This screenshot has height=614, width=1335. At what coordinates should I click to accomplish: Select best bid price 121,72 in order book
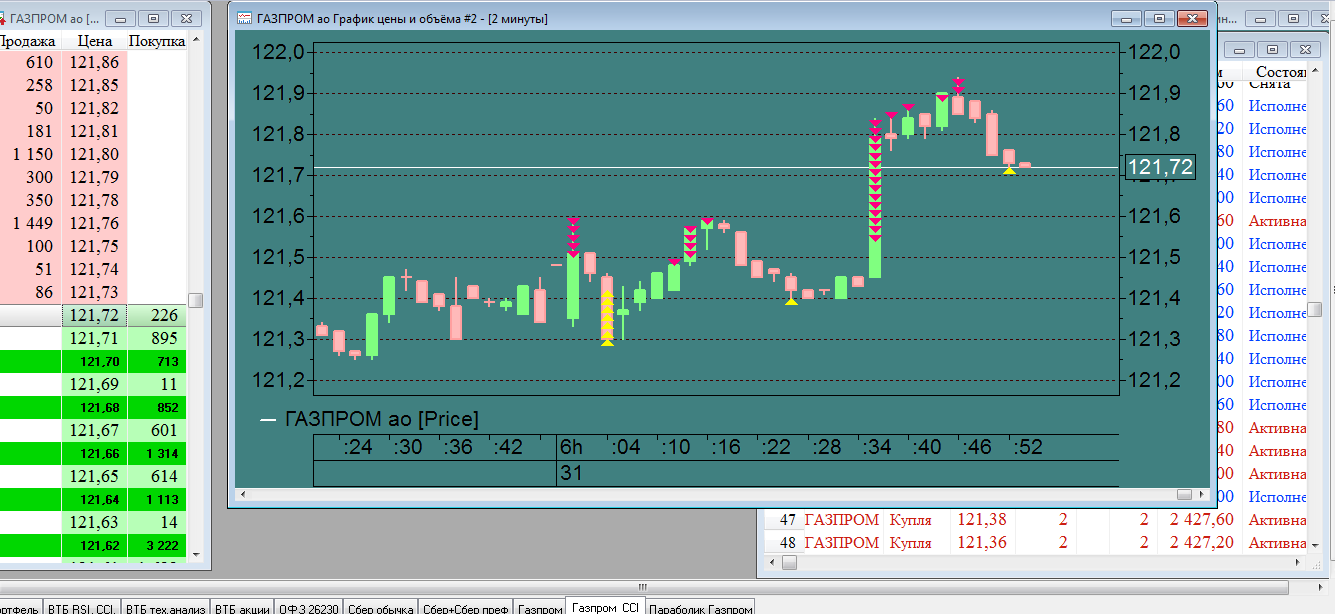(x=94, y=316)
